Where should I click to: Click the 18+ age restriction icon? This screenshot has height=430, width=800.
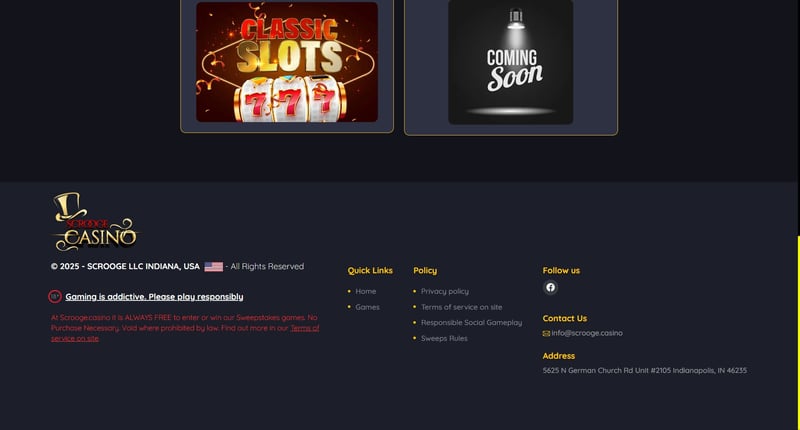pos(55,296)
